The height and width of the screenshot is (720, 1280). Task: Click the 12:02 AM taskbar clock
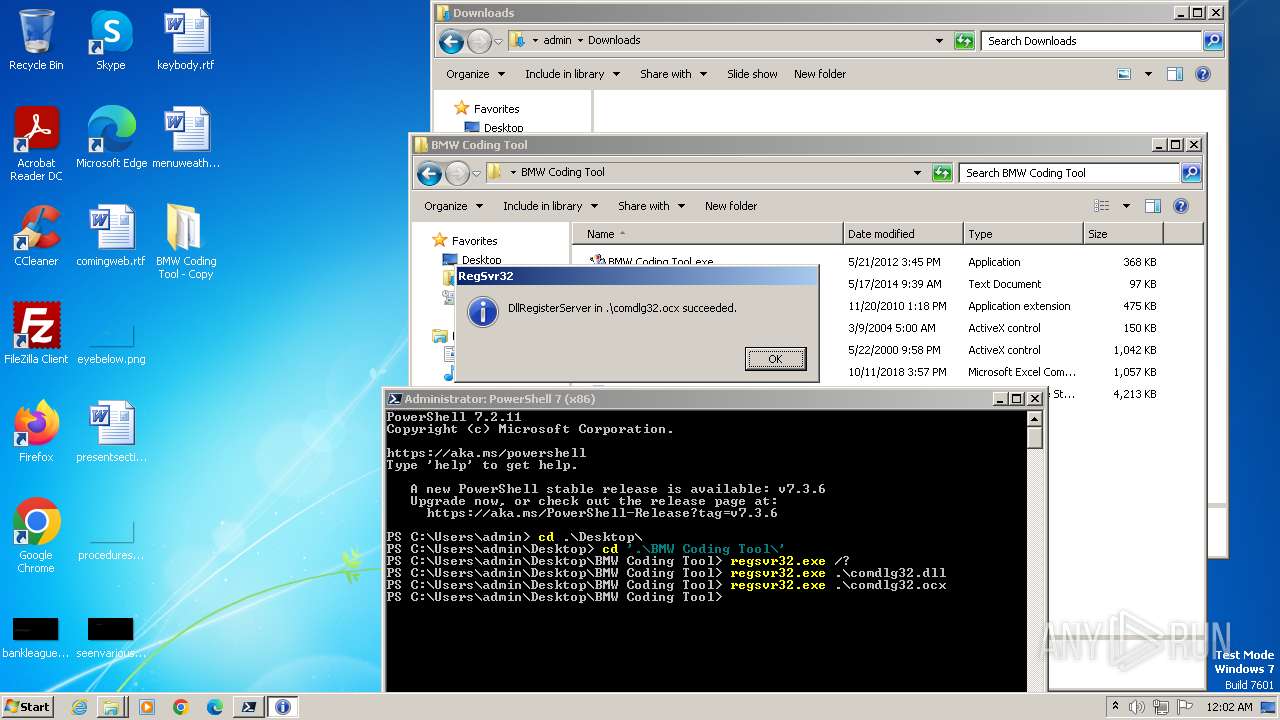click(x=1229, y=707)
